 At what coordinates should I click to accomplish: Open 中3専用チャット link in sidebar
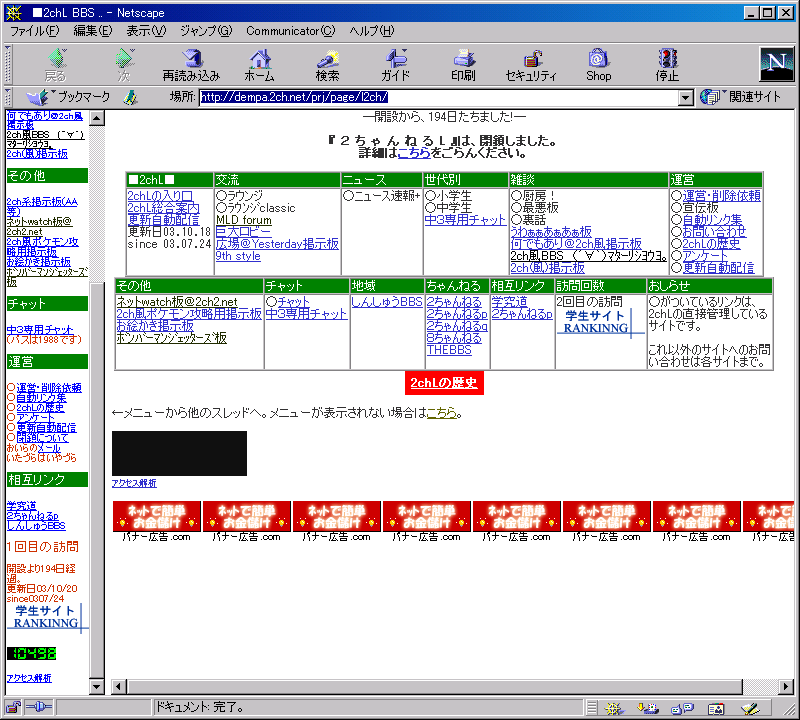[40, 330]
